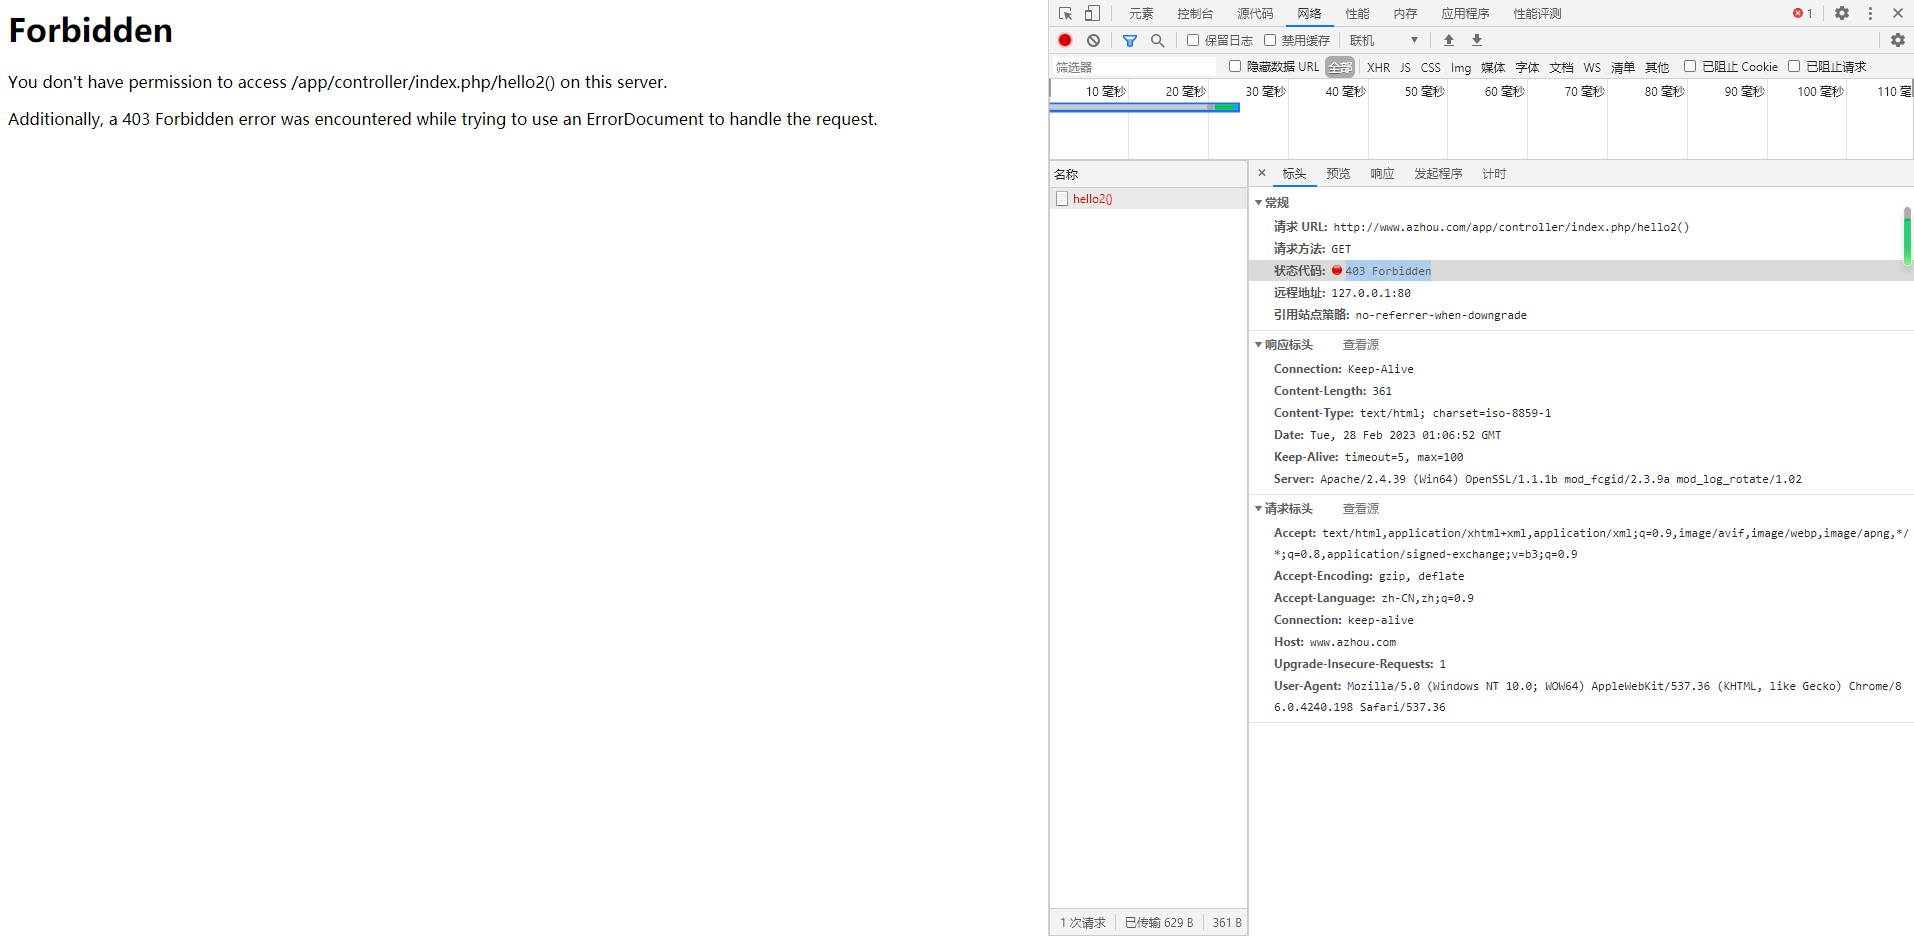Filter requests by 清单
The width and height of the screenshot is (1914, 936).
[1623, 67]
